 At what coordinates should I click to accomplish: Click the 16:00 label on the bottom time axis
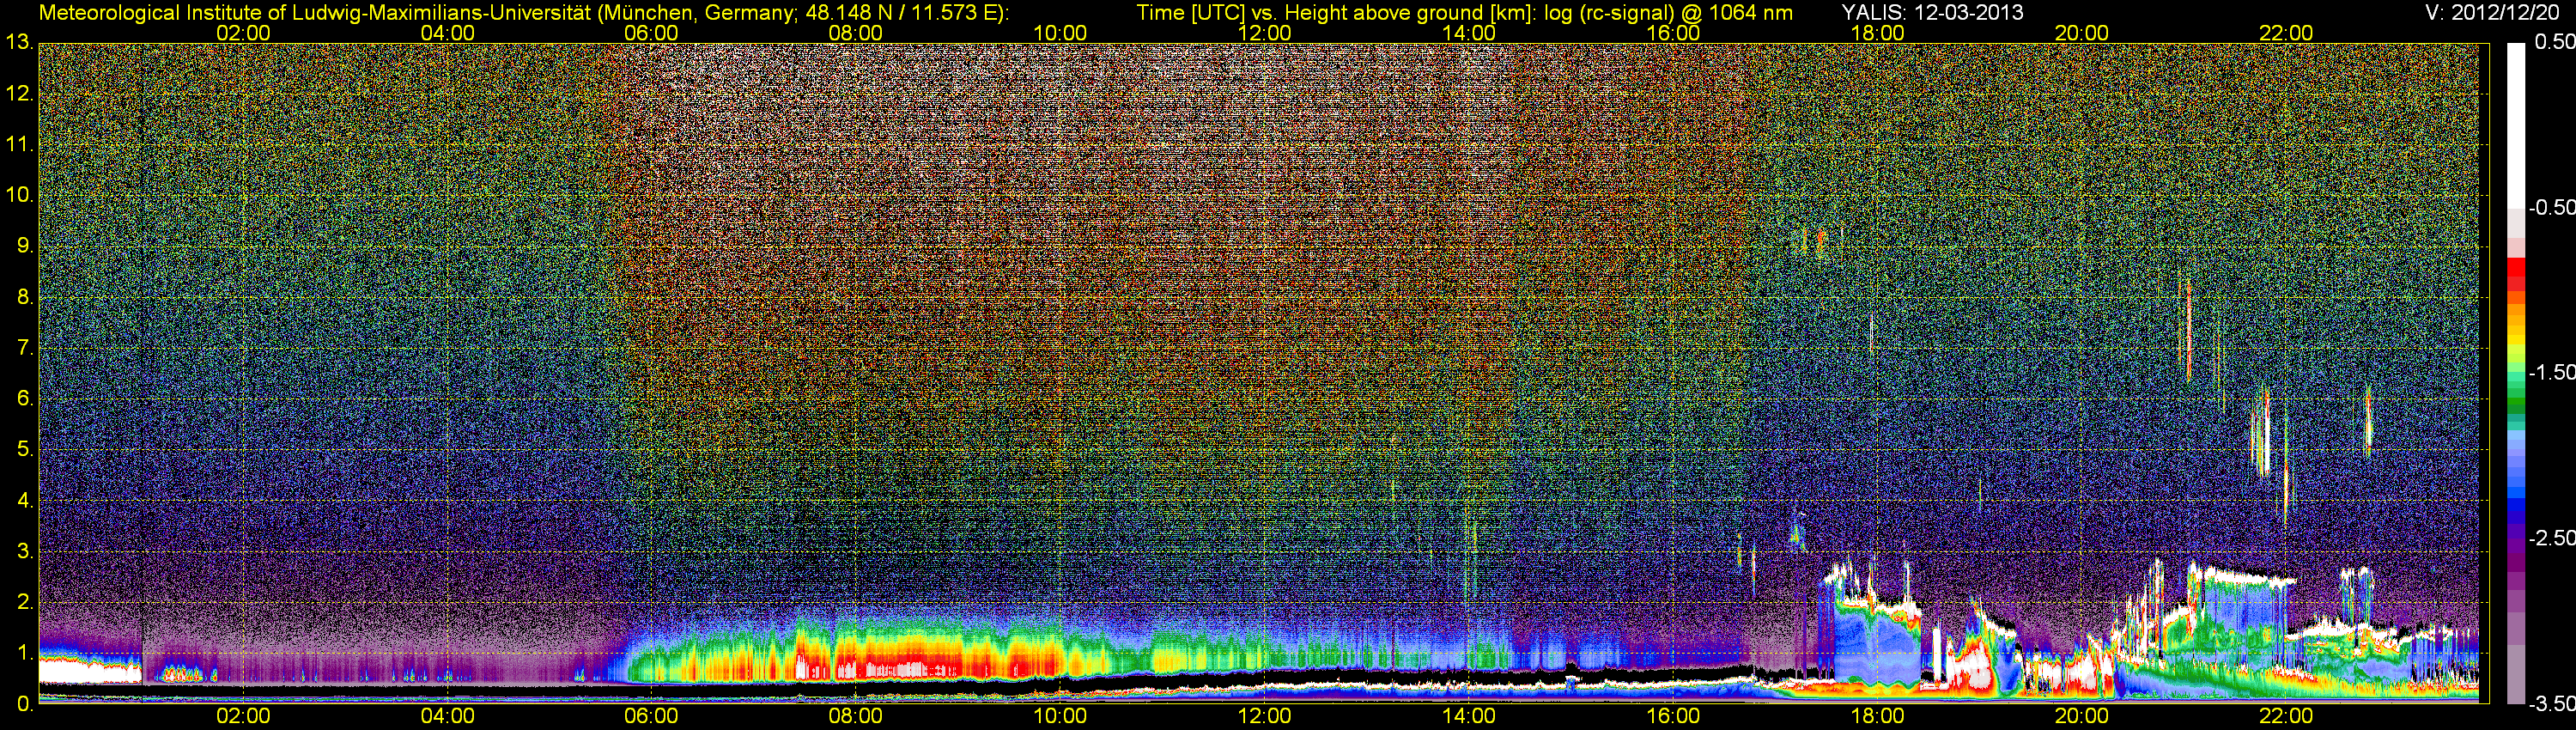1673,717
